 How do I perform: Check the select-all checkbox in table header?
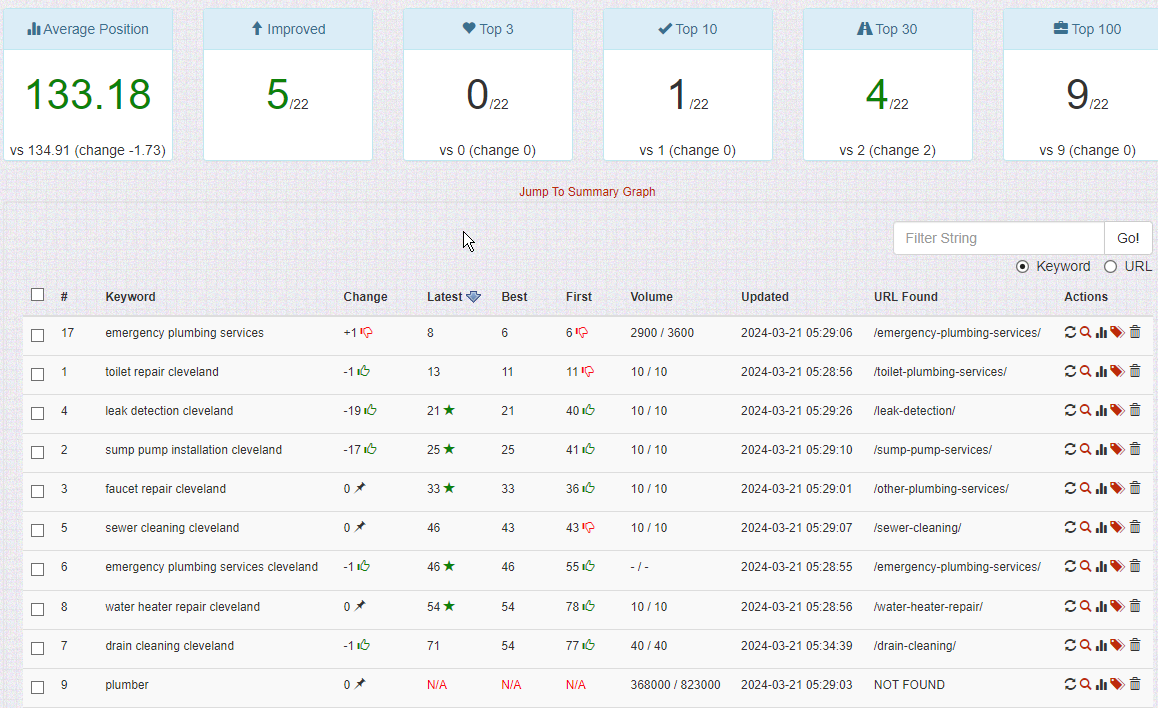point(38,295)
